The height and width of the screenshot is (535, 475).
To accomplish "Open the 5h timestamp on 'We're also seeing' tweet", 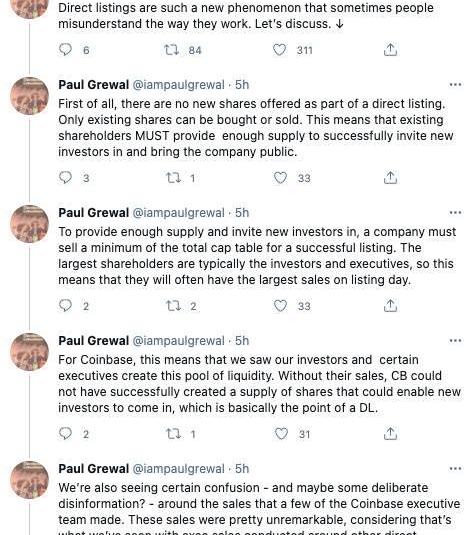I will point(242,468).
